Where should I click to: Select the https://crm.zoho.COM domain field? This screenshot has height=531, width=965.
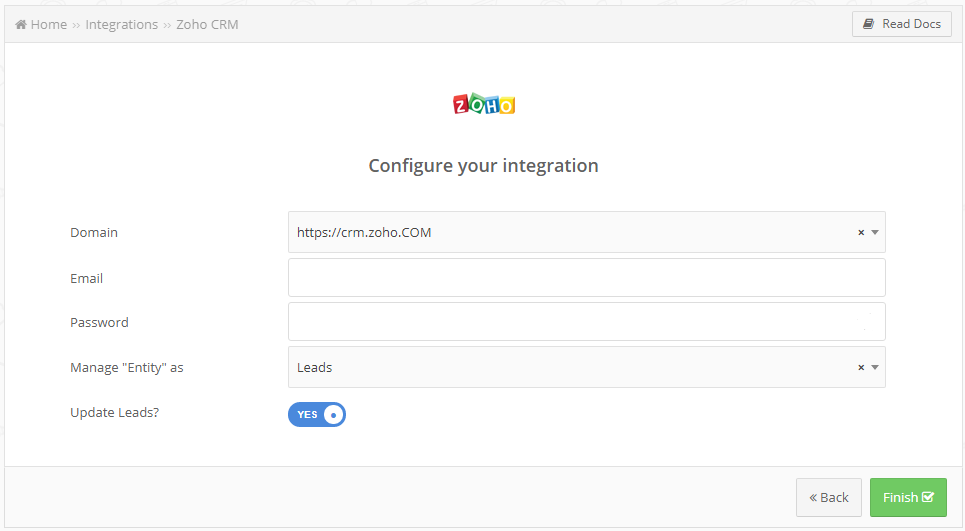(x=587, y=232)
